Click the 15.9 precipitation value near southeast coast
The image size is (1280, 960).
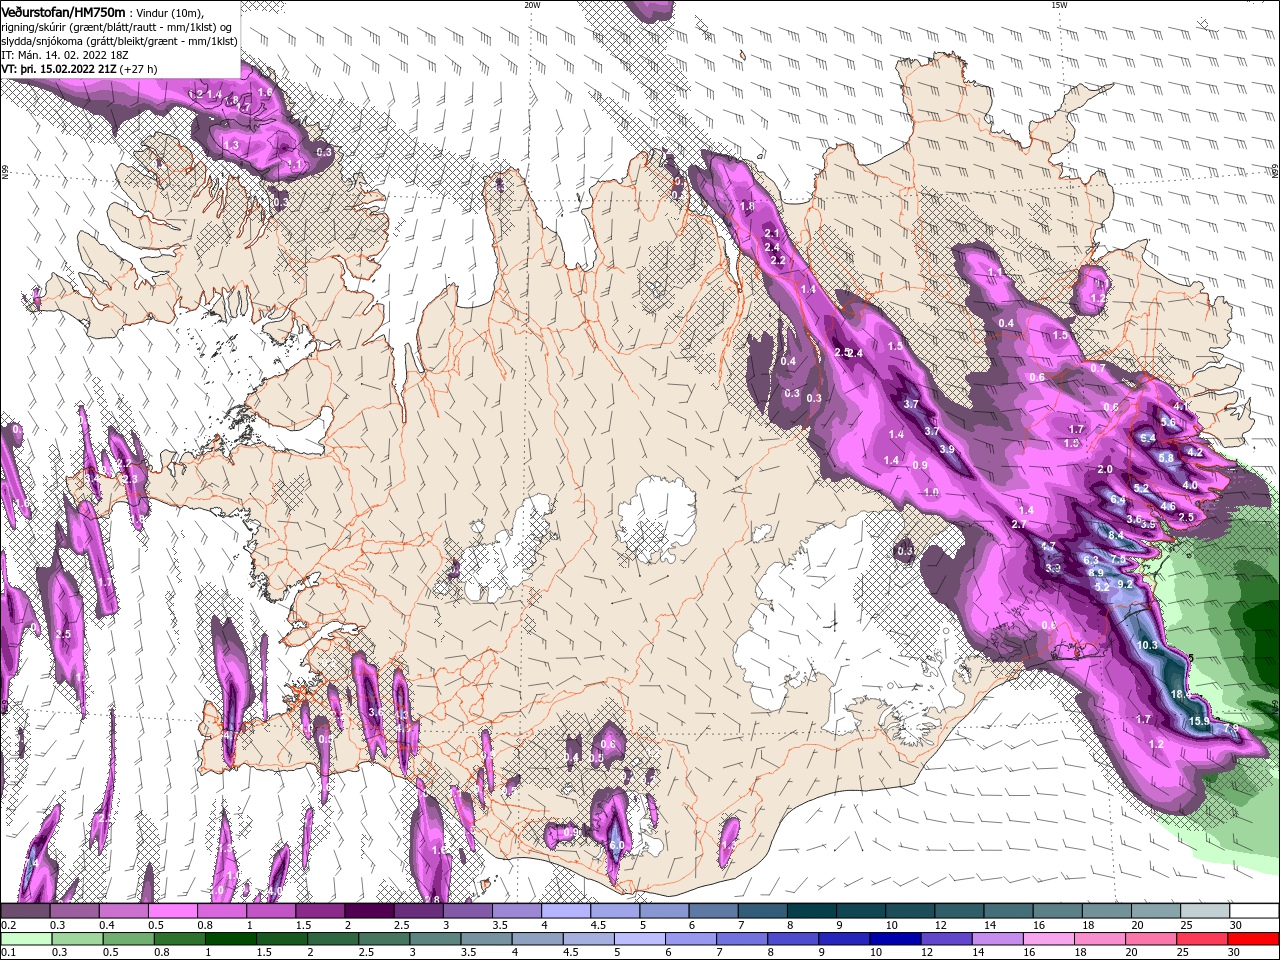[1199, 721]
